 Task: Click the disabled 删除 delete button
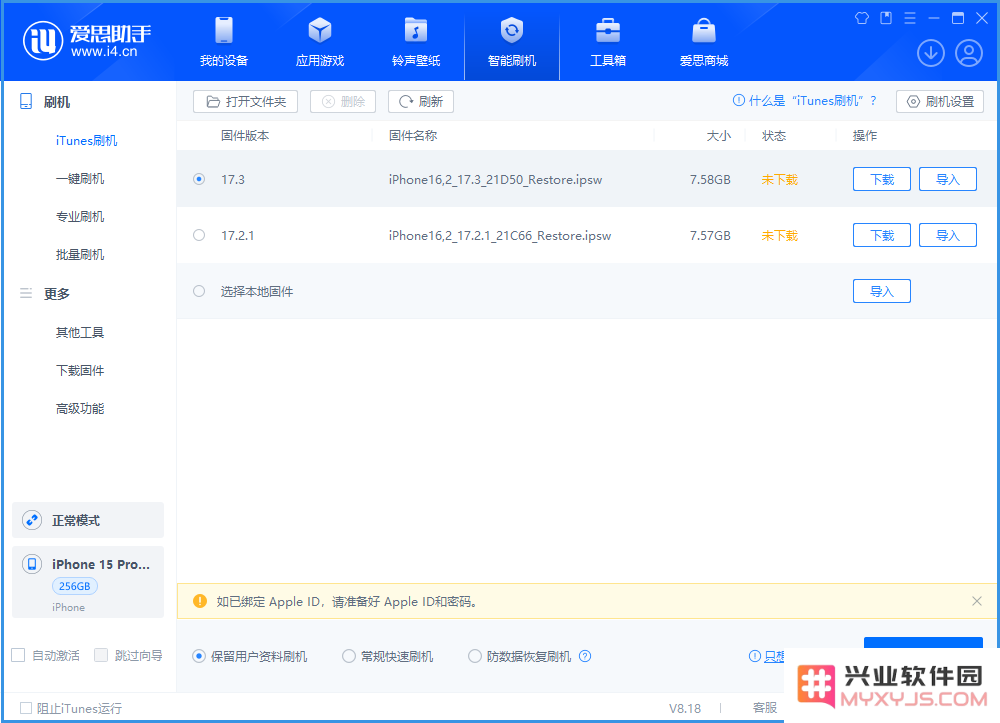(x=342, y=101)
